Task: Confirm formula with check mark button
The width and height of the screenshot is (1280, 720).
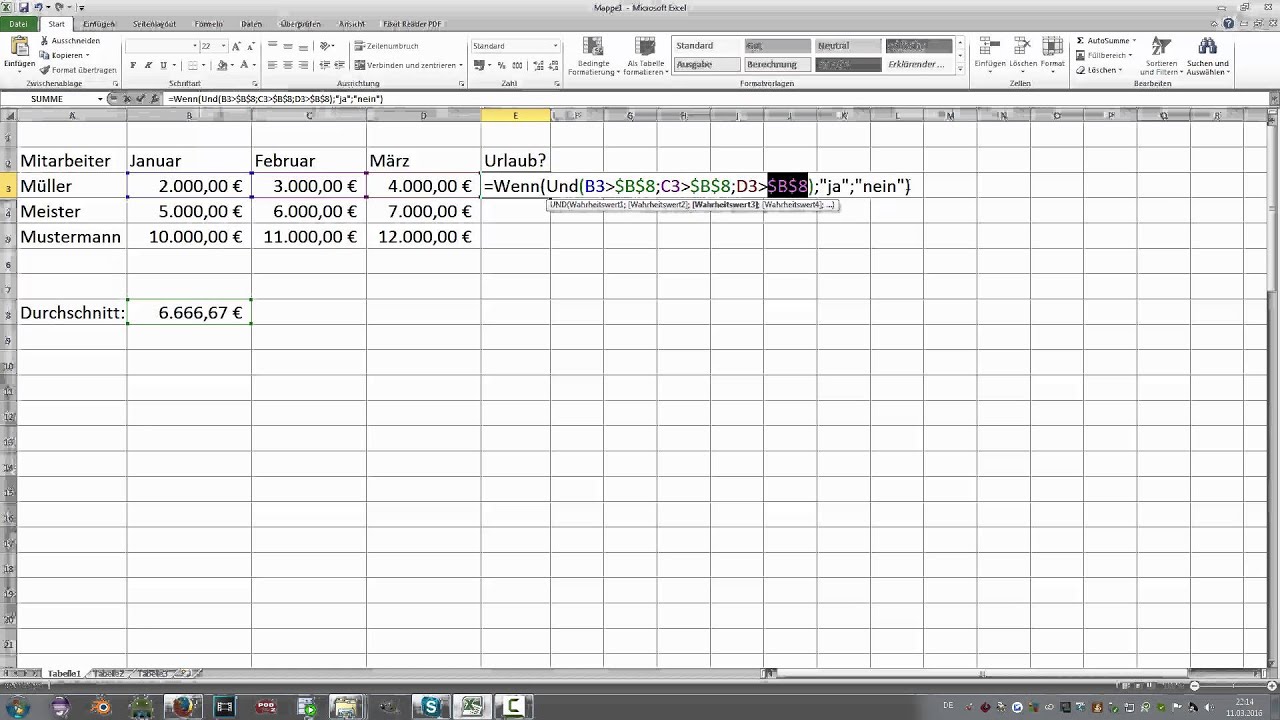Action: [x=141, y=99]
